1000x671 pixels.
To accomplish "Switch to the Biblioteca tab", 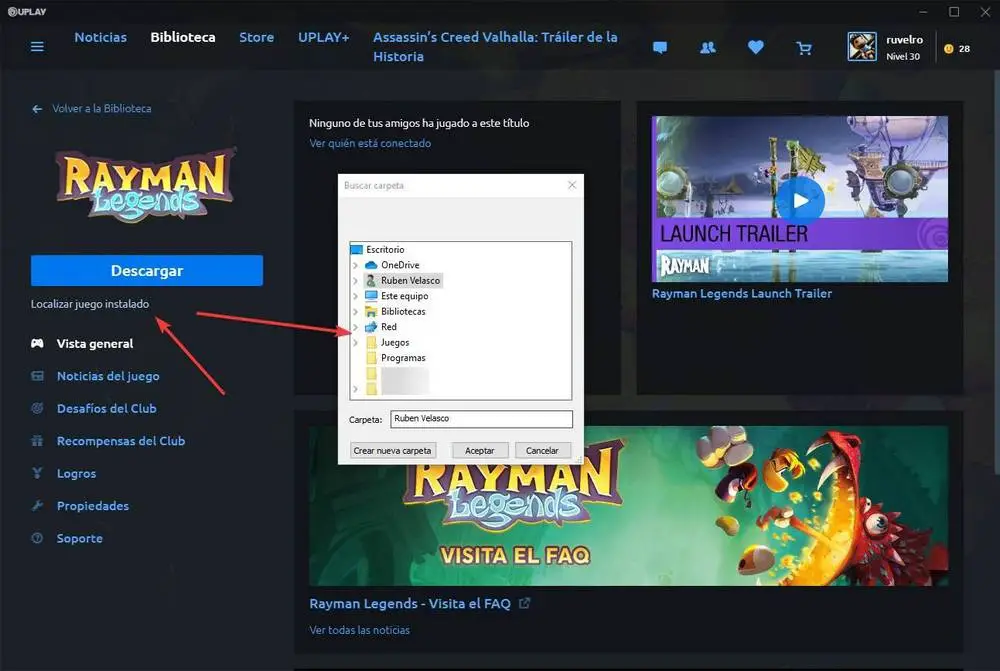I will coord(183,37).
